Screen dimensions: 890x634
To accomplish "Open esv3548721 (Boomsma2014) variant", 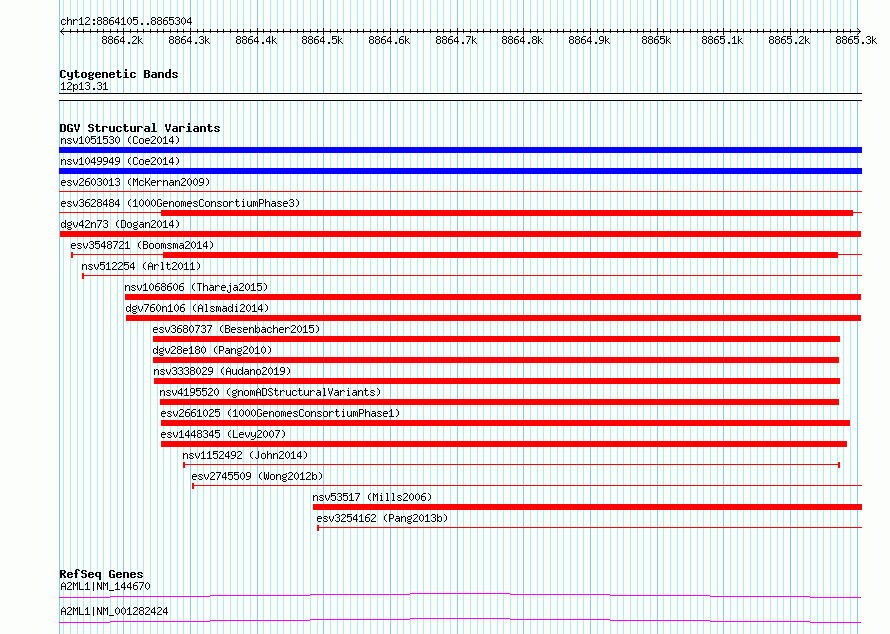I will [x=142, y=245].
